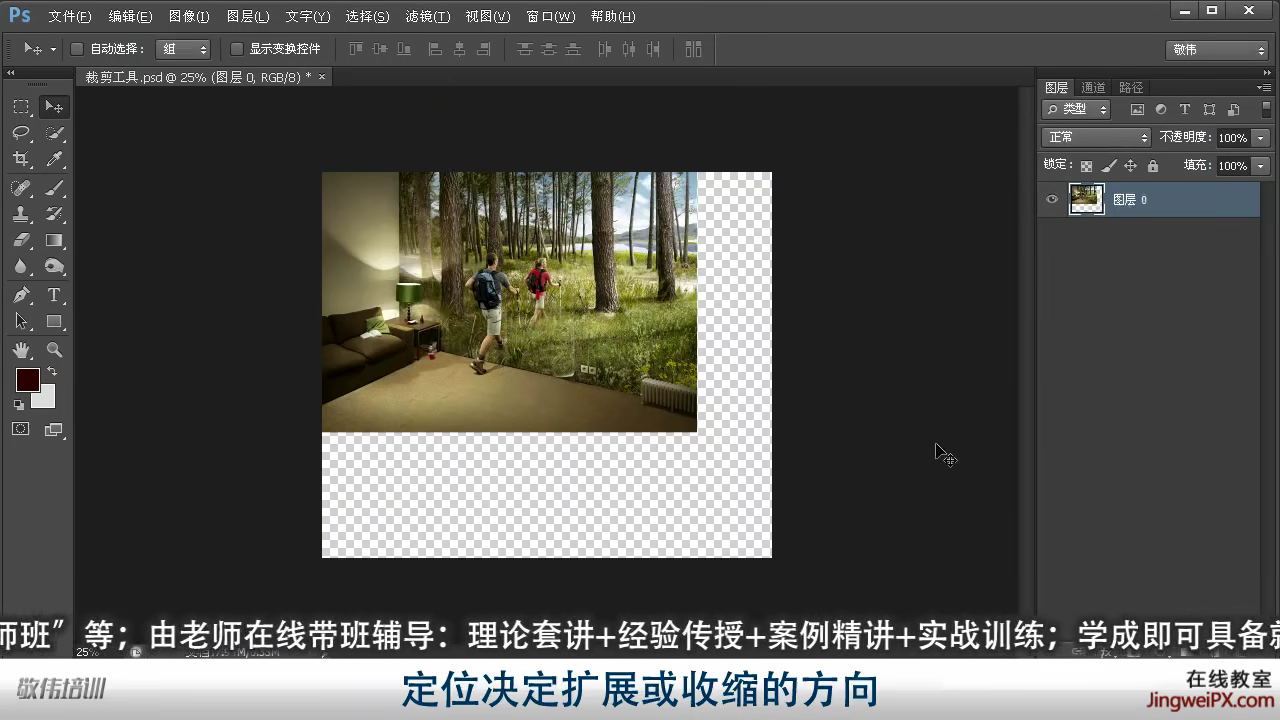Reset to default foreground and background colors
1280x720 pixels.
click(x=18, y=404)
